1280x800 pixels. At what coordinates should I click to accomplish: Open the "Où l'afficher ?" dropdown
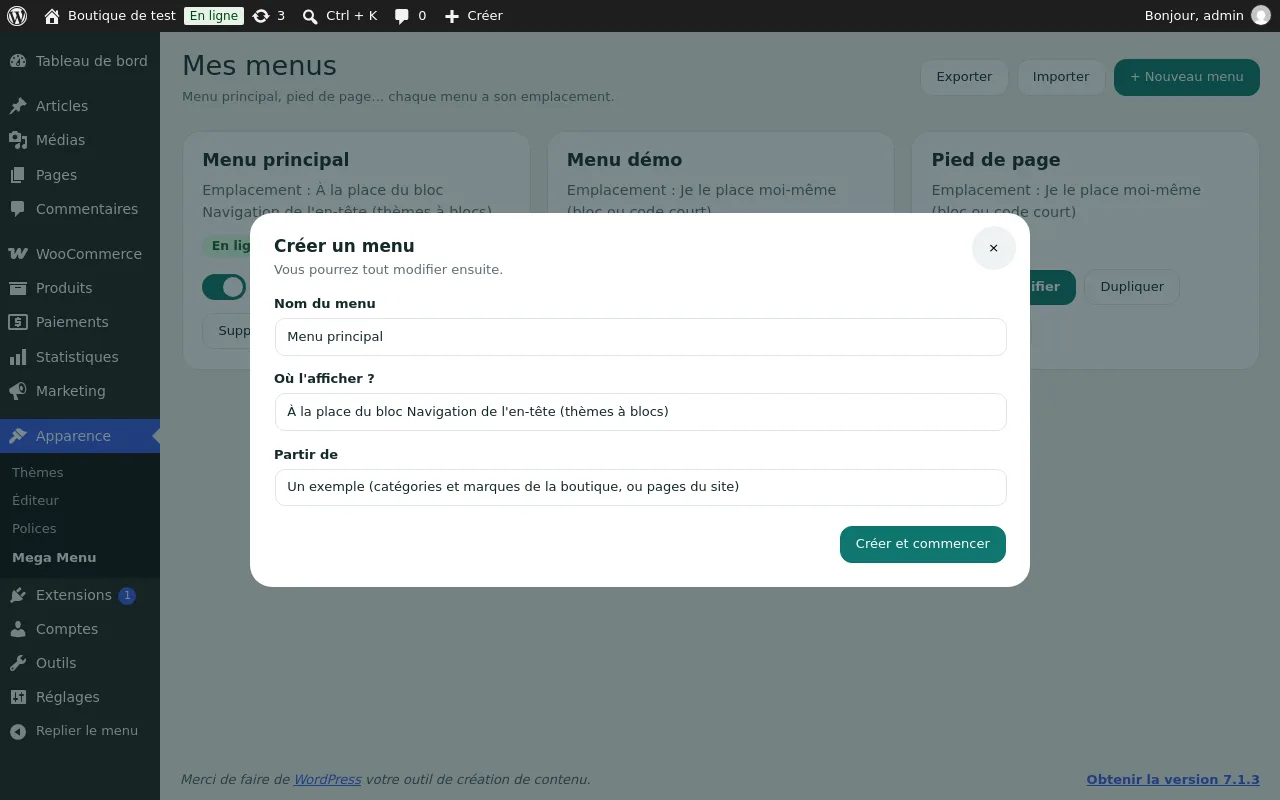(x=640, y=412)
